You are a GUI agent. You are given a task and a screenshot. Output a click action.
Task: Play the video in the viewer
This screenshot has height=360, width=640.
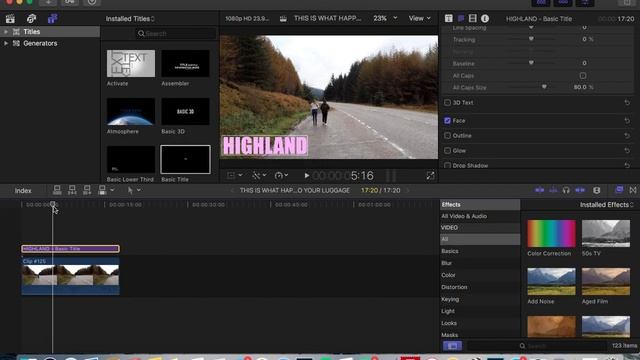click(307, 176)
